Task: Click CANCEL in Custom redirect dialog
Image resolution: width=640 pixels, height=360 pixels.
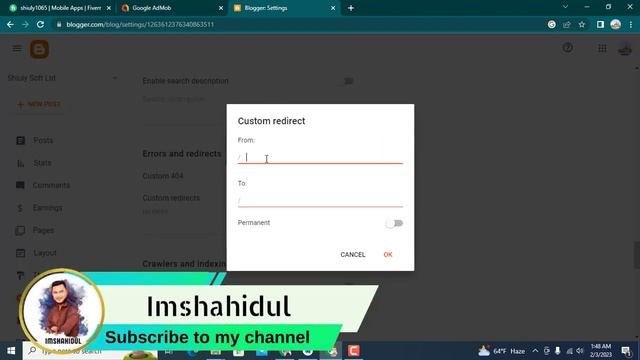Action: point(353,254)
